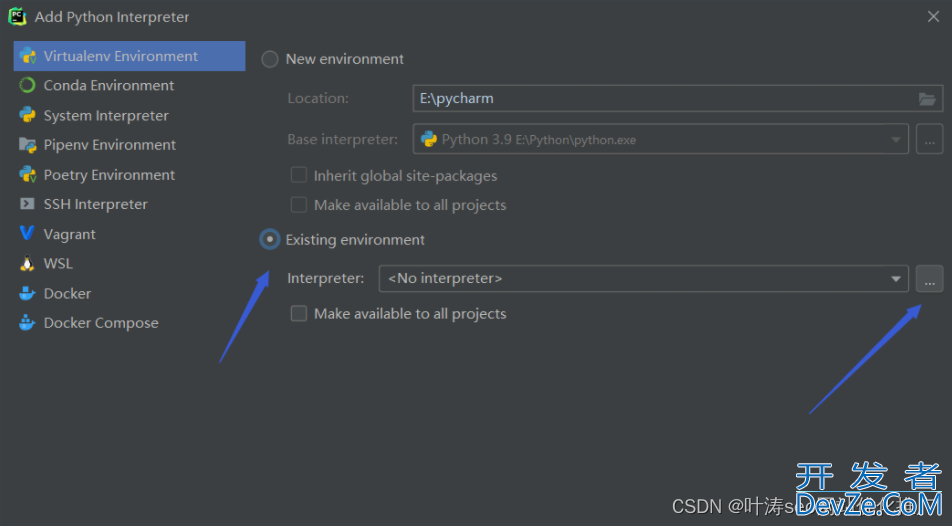Image resolution: width=952 pixels, height=526 pixels.
Task: Browse for base interpreter with ellipsis button
Action: 930,140
